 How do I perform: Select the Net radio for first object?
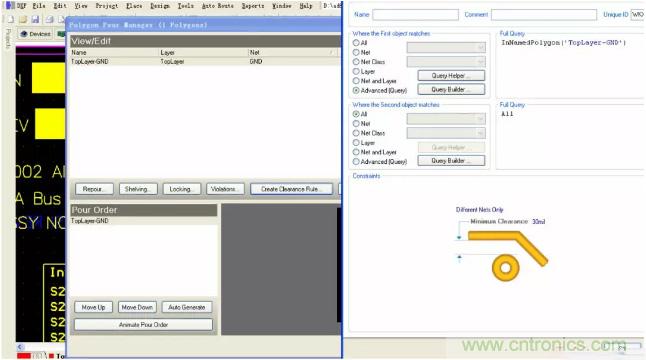click(x=356, y=52)
